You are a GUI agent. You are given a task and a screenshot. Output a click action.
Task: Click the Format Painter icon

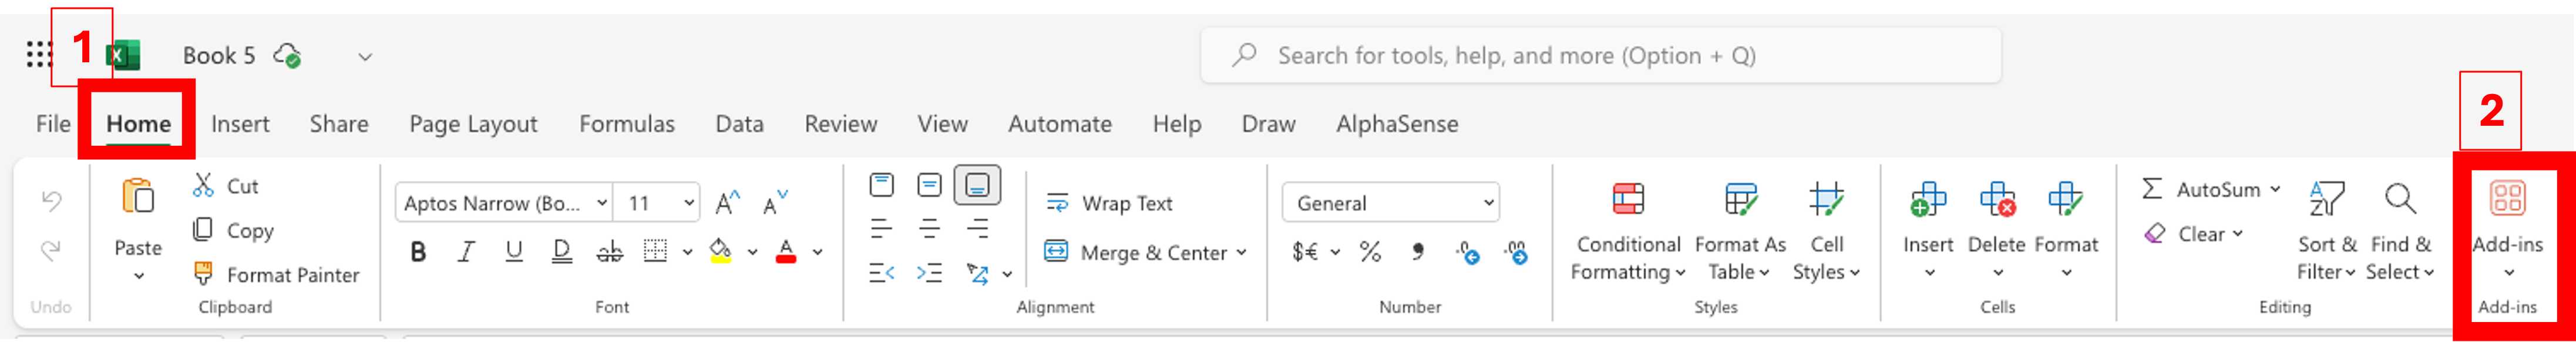click(203, 273)
